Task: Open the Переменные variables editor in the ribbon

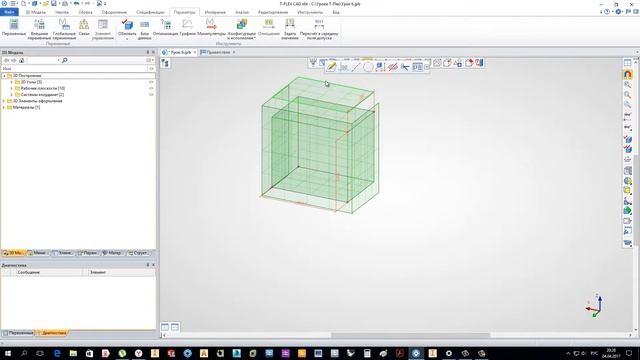Action: point(14,27)
